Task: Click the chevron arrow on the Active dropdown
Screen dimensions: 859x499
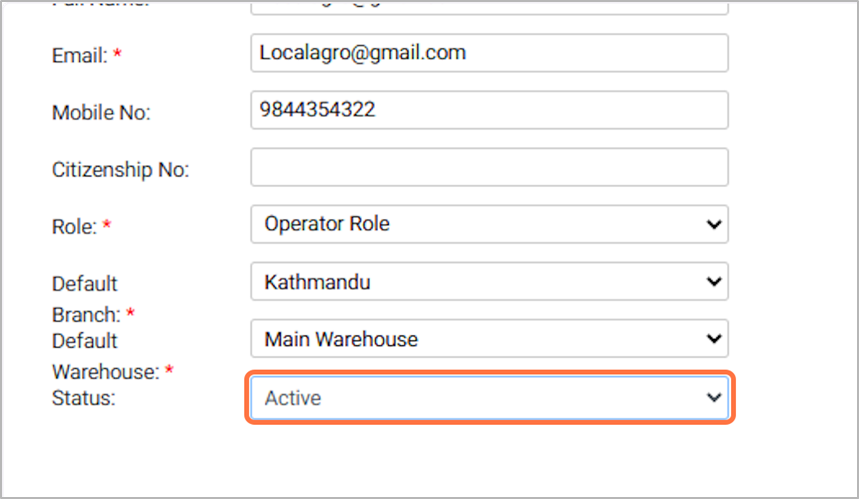Action: [713, 398]
